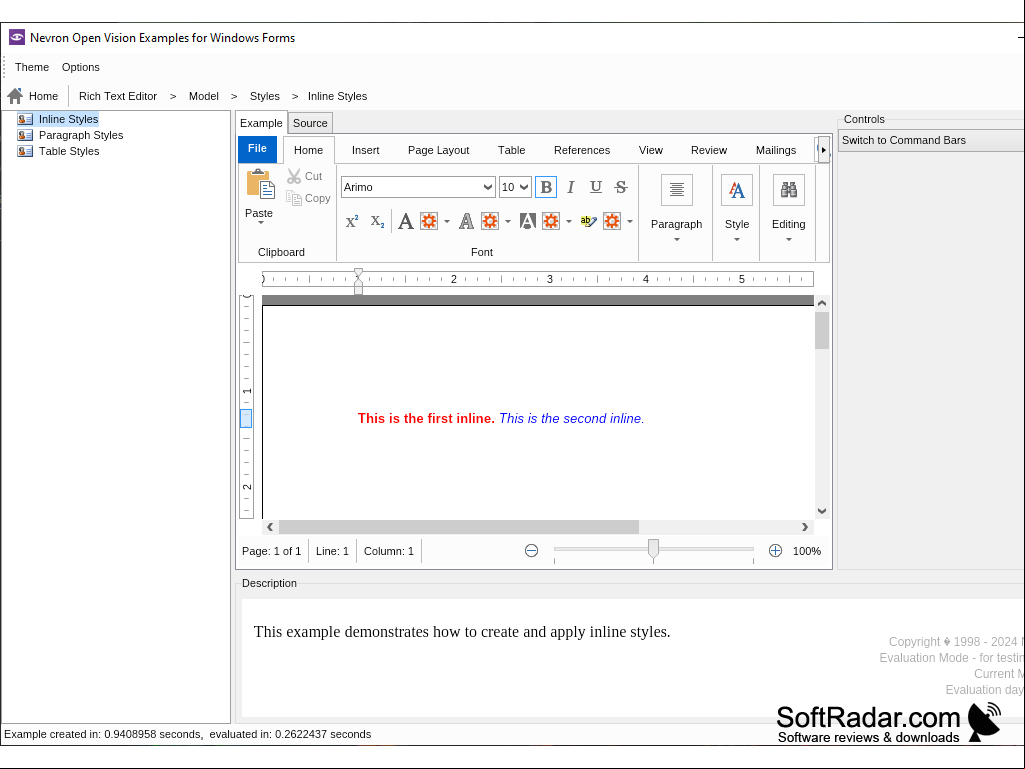
Task: Expand font stroke options arrow
Action: coord(508,222)
